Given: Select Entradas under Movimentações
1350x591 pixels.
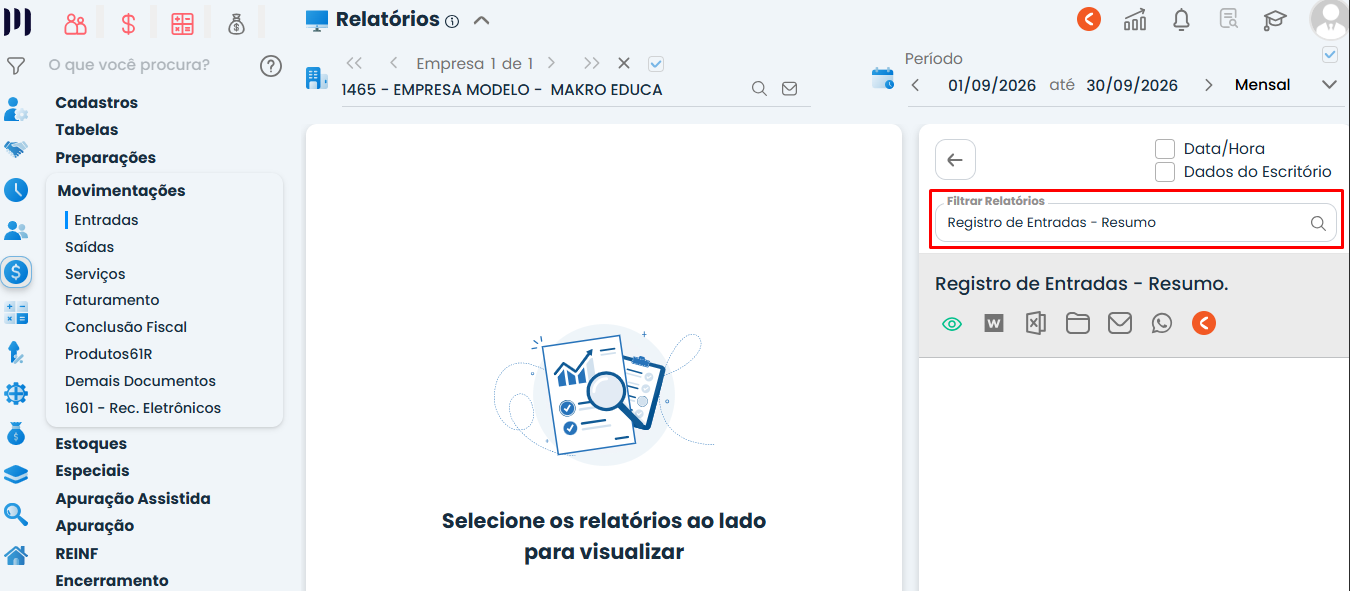Looking at the screenshot, I should [x=106, y=220].
